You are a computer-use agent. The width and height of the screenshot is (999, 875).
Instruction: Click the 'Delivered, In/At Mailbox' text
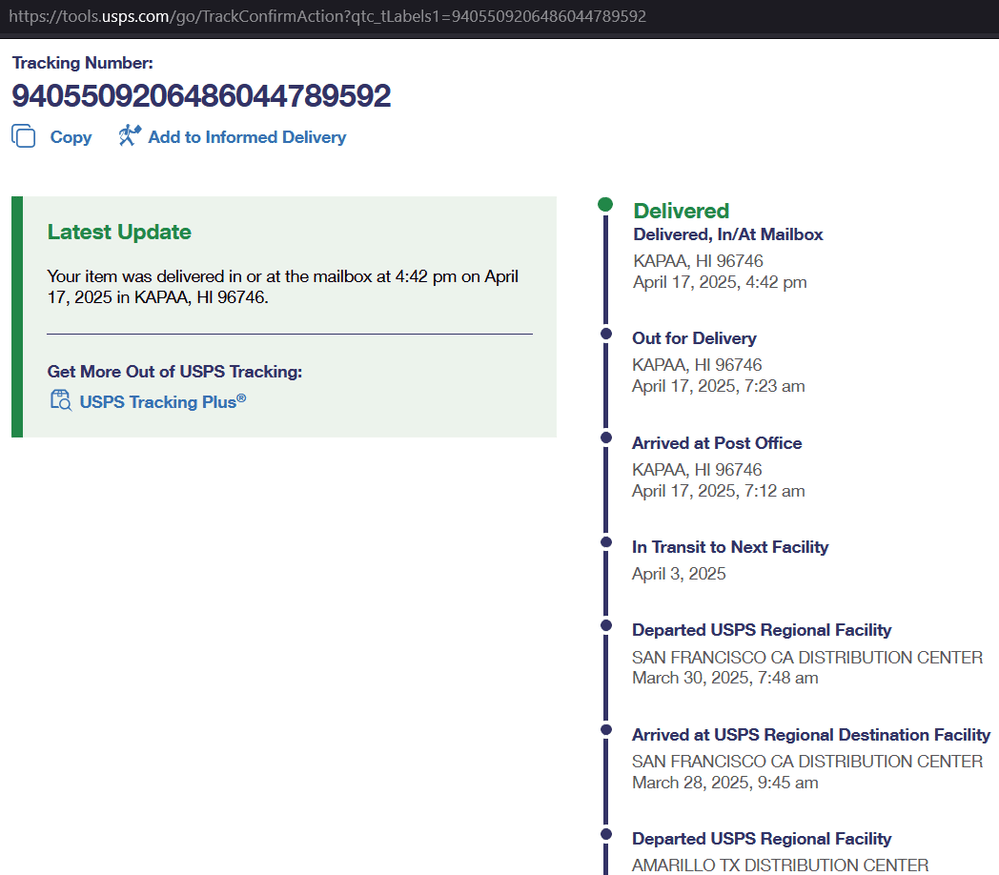pos(728,235)
